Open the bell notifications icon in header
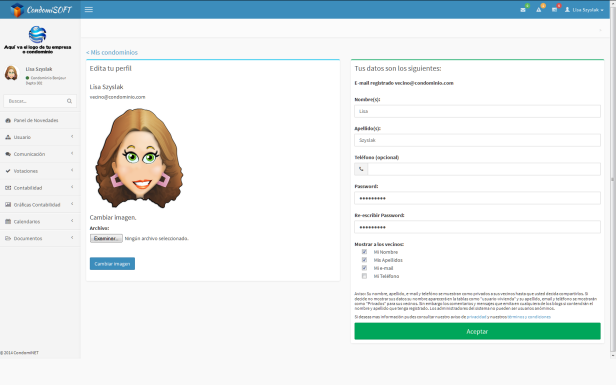The width and height of the screenshot is (616, 385). point(539,10)
